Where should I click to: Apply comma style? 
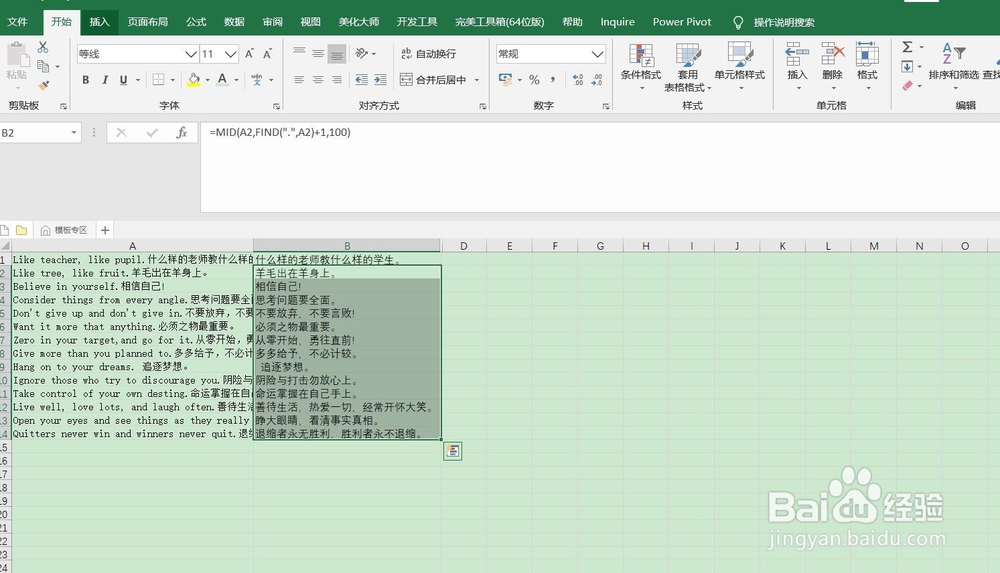552,80
